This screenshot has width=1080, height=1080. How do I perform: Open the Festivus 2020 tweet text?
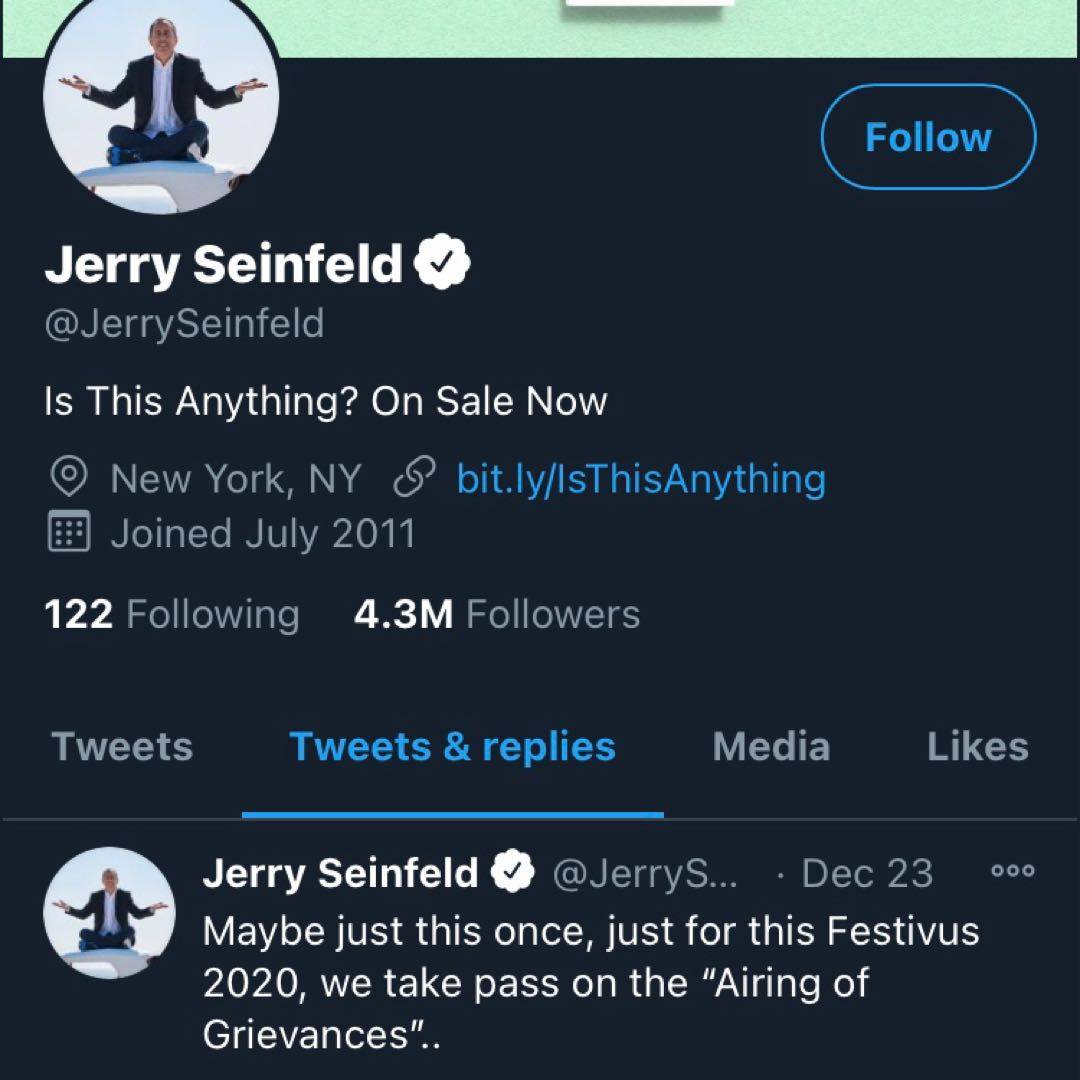tap(590, 980)
